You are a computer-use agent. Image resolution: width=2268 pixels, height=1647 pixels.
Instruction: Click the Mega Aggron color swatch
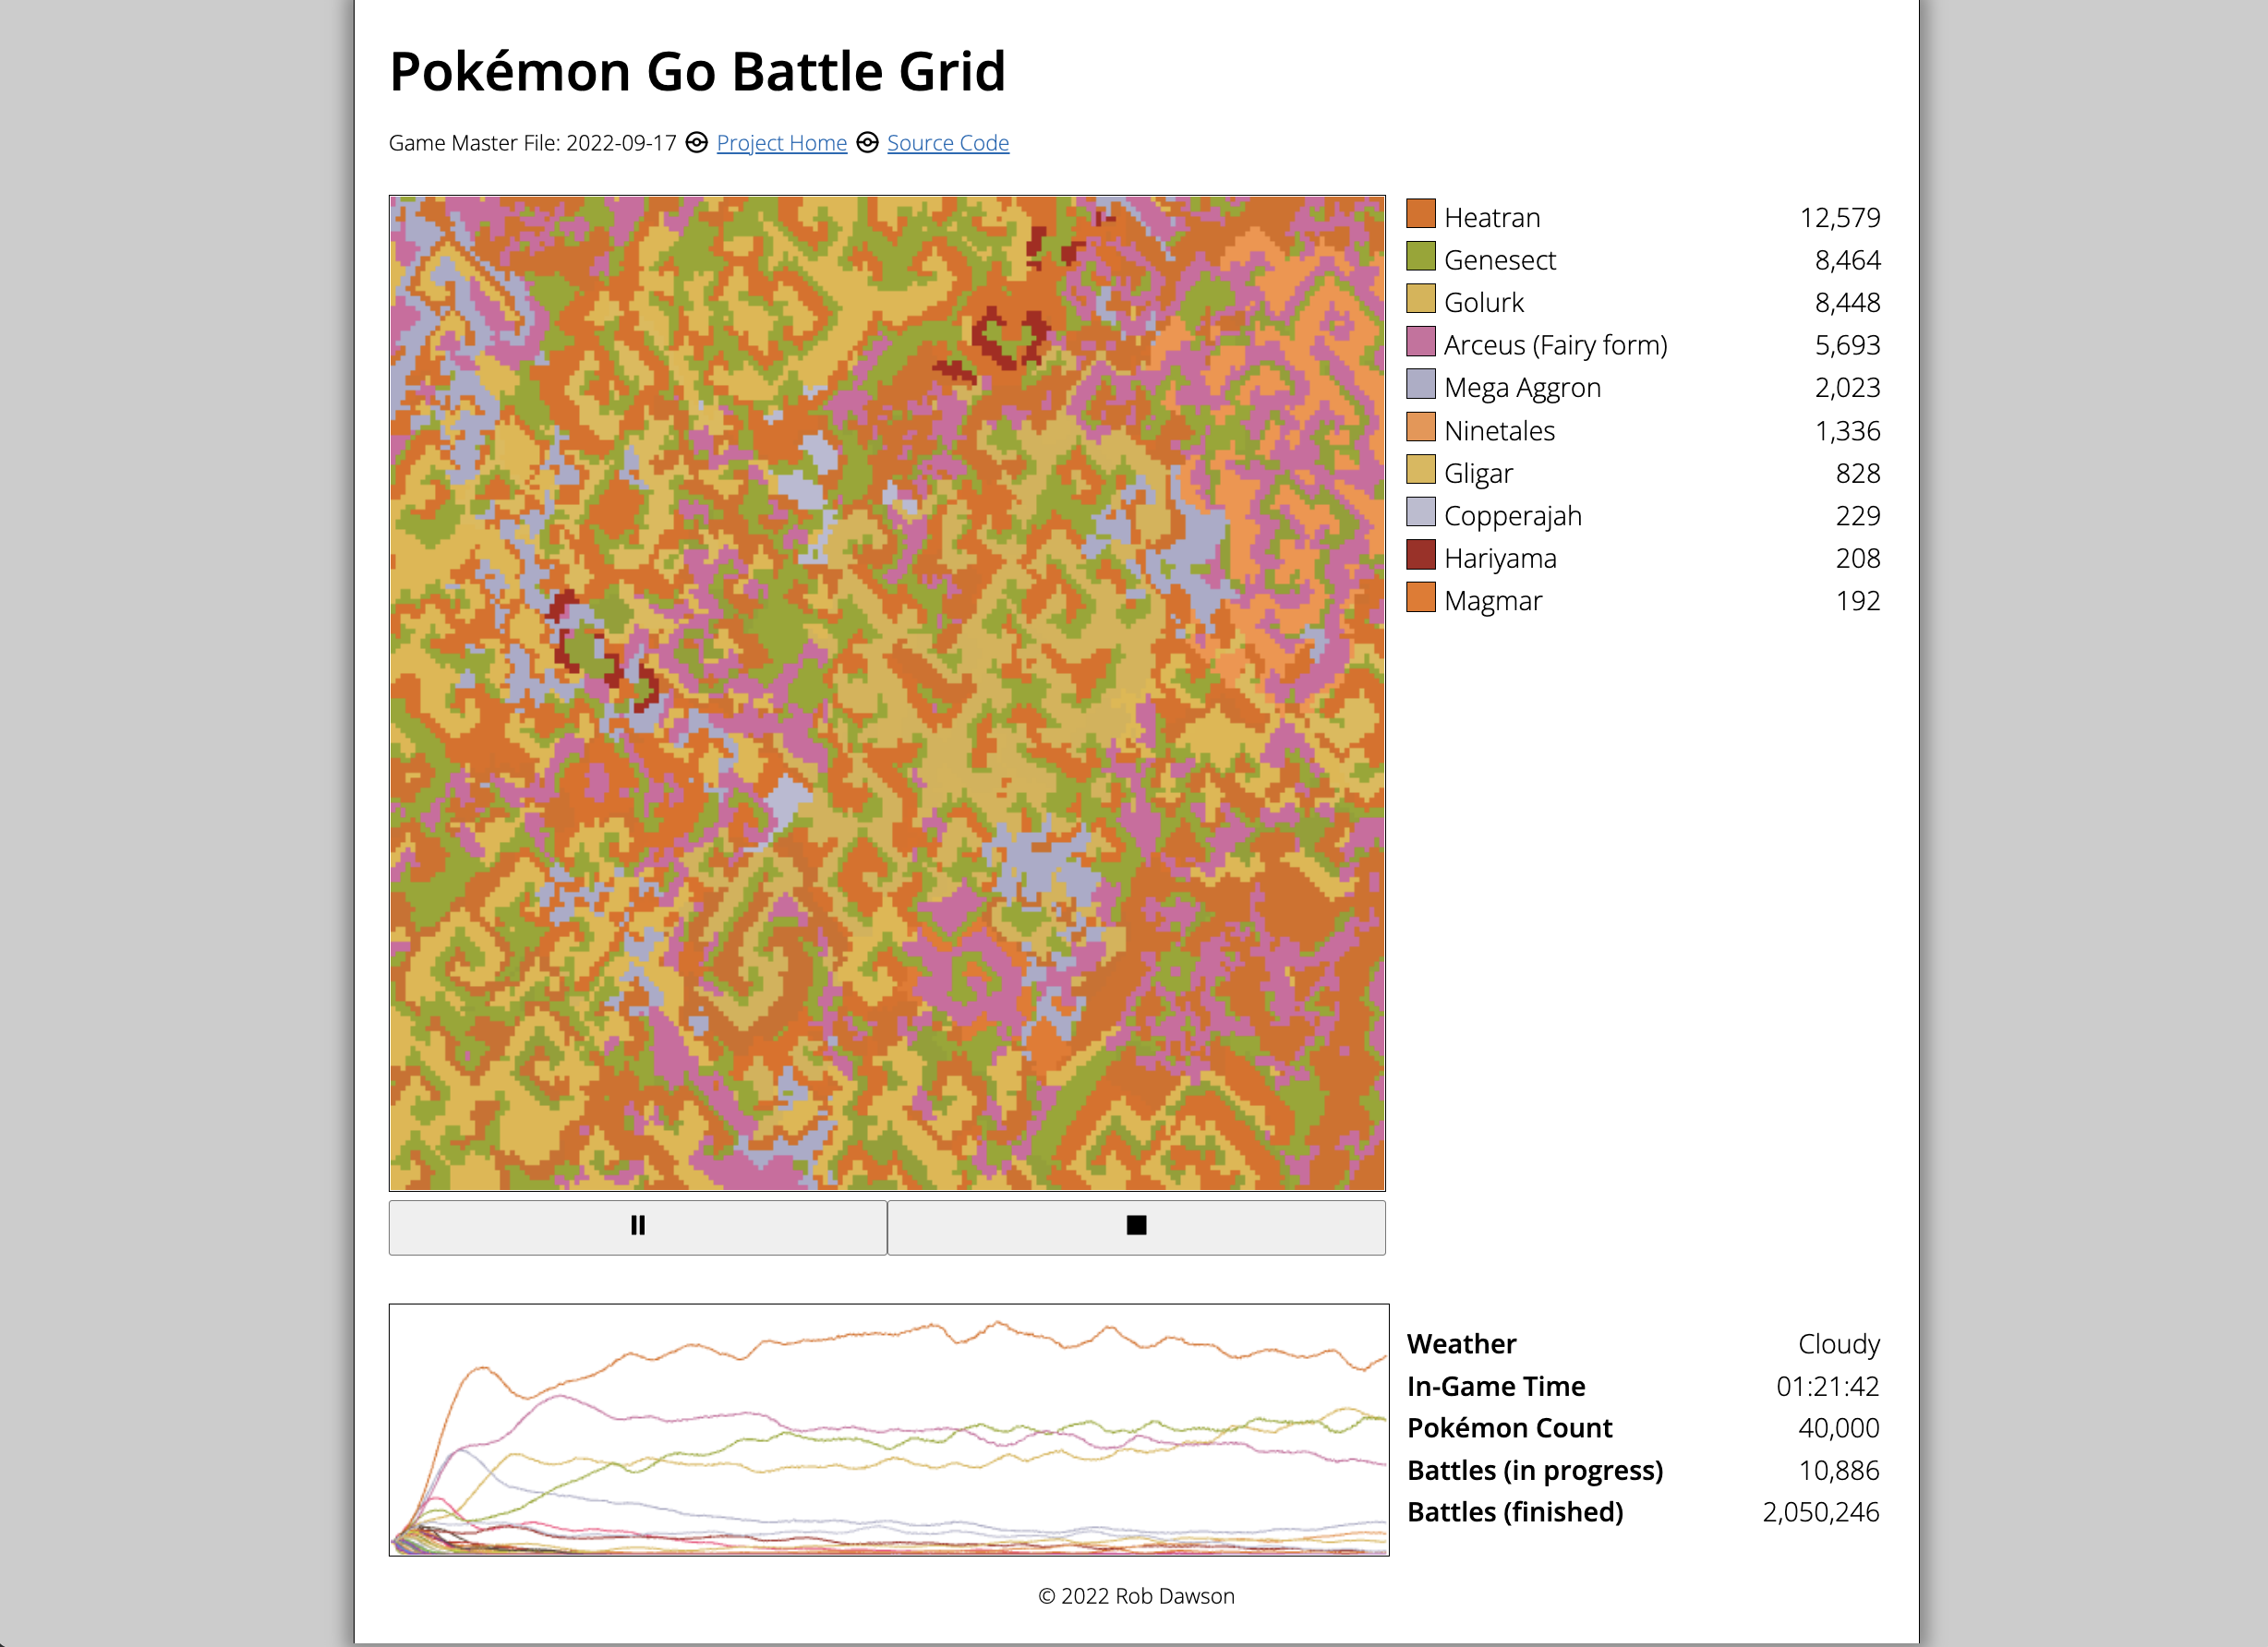(1420, 384)
